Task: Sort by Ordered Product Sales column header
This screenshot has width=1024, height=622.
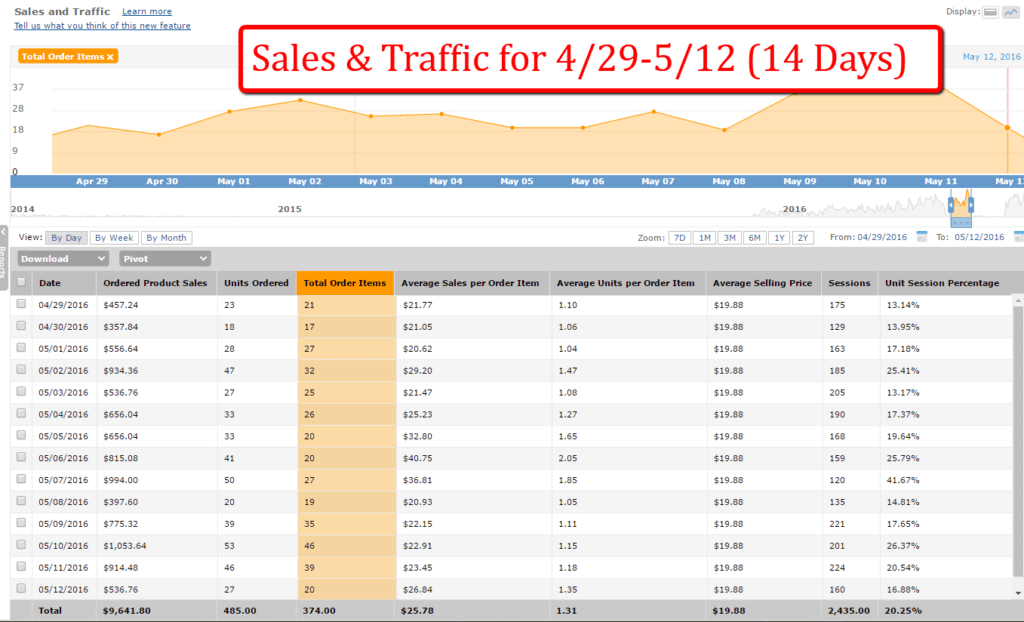Action: [155, 283]
